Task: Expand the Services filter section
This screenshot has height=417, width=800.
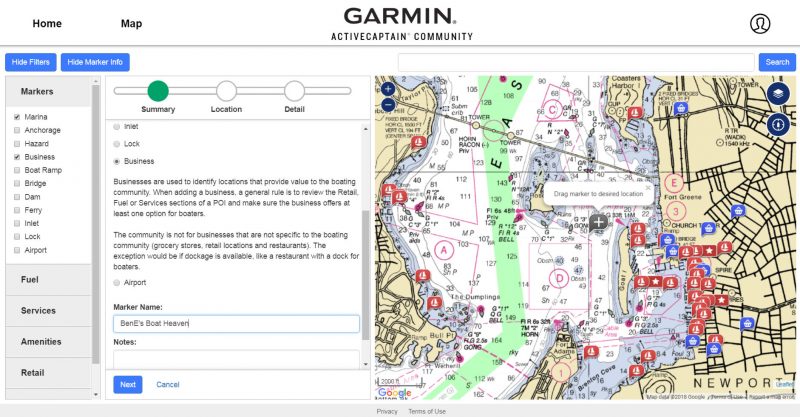Action: pyautogui.click(x=48, y=310)
